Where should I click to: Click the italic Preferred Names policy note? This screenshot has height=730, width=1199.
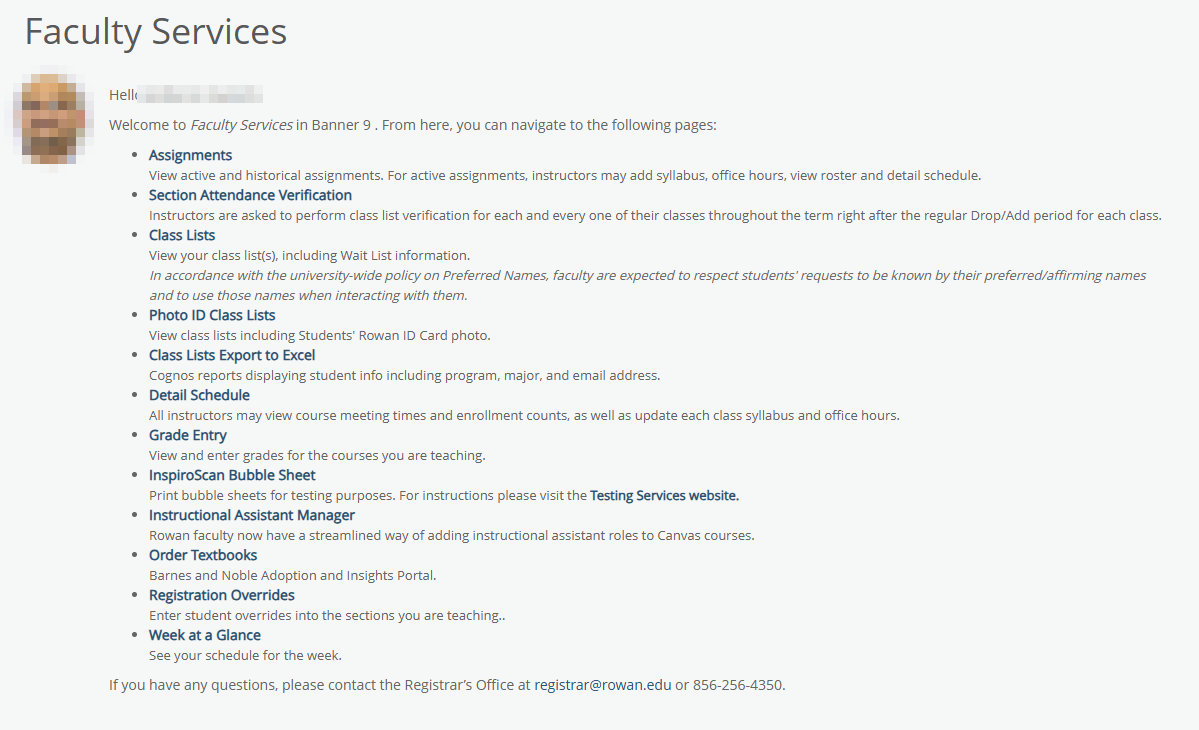(647, 285)
